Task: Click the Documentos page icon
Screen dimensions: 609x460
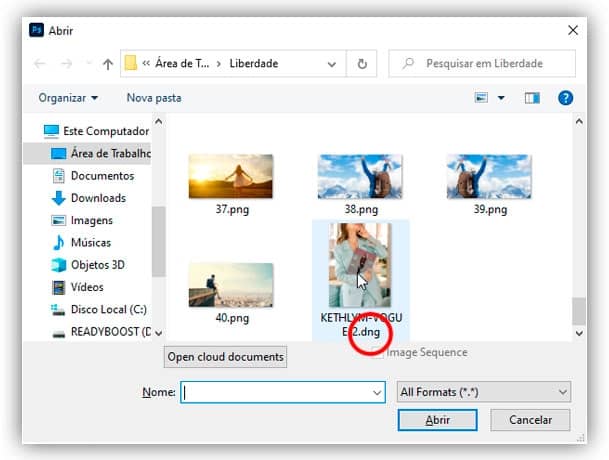Action: 59,176
